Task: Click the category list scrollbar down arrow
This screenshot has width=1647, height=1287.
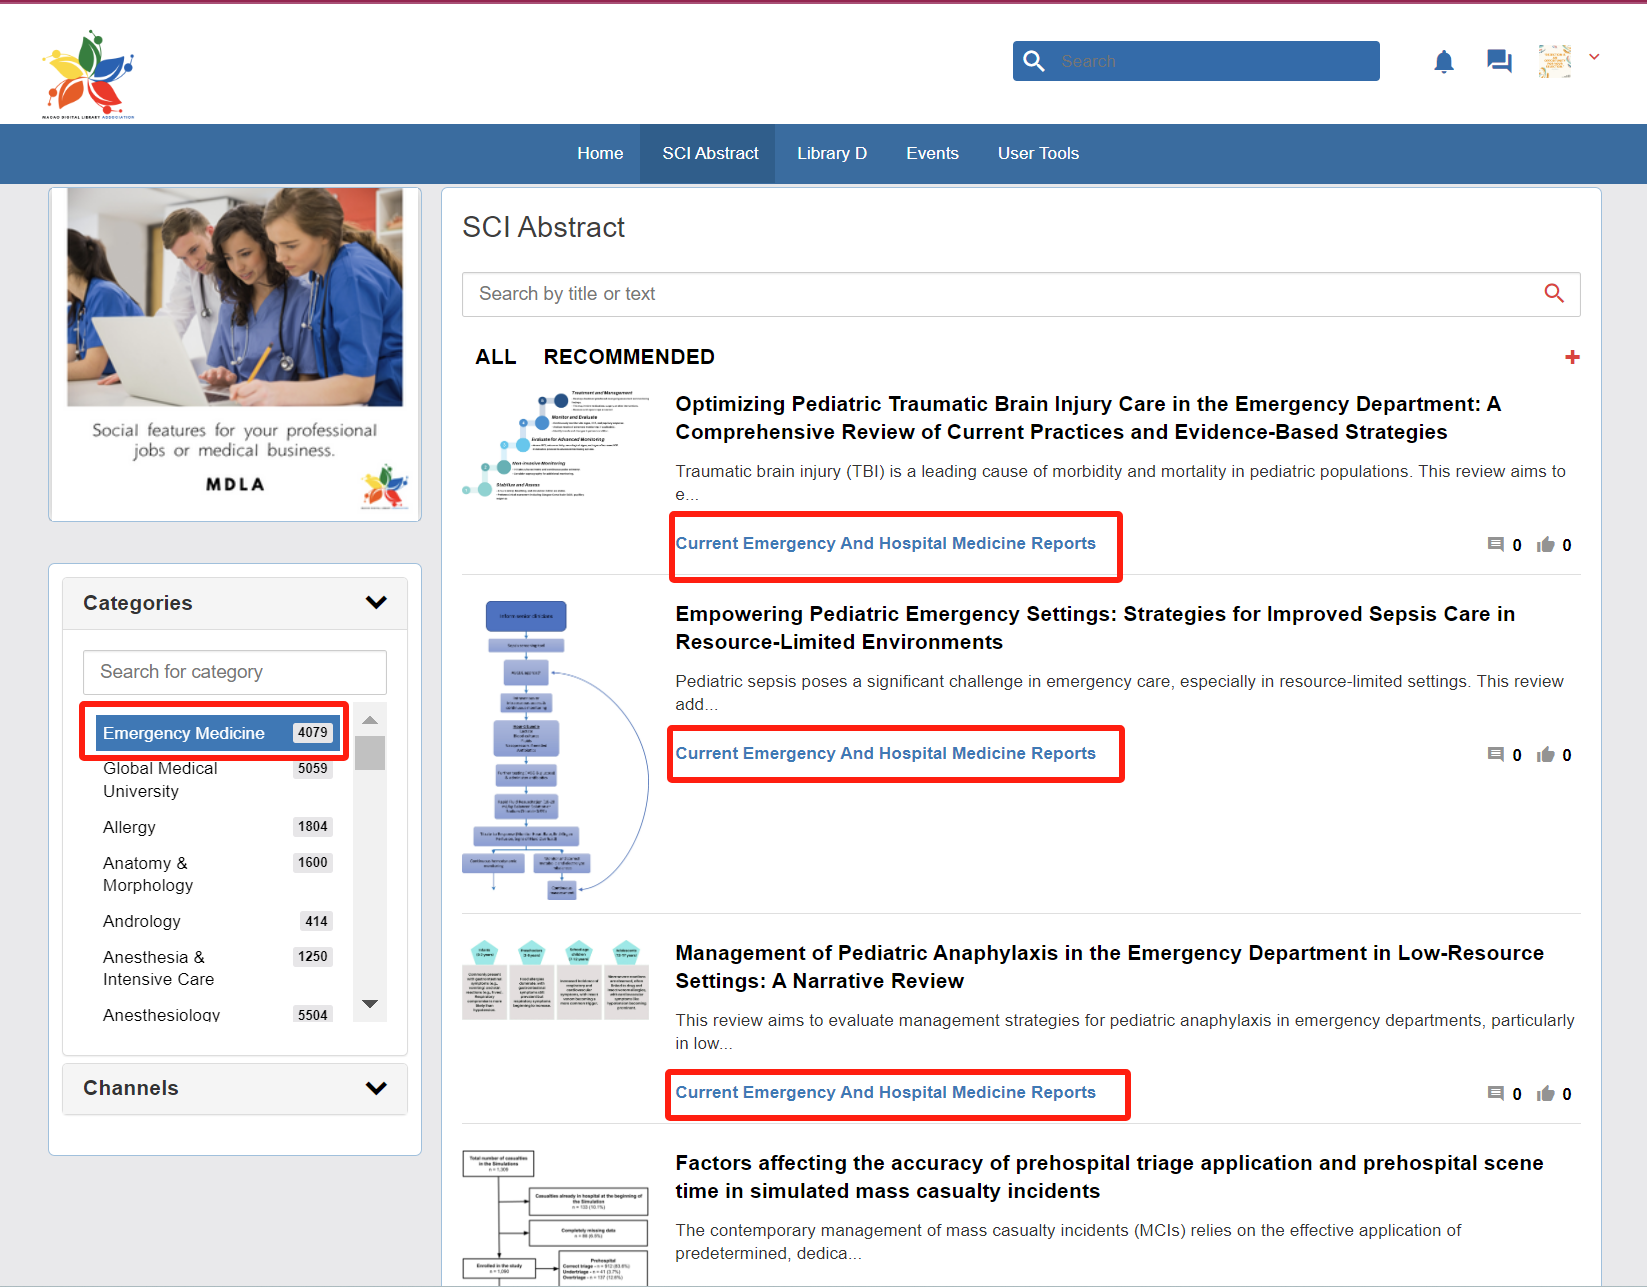Action: click(x=370, y=1004)
